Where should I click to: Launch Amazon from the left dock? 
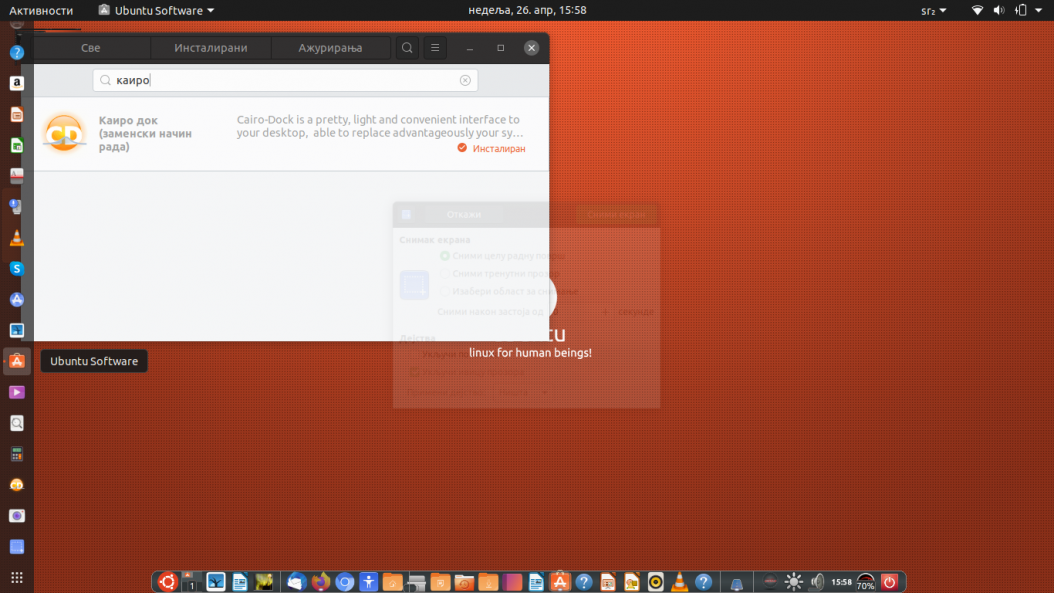[17, 83]
